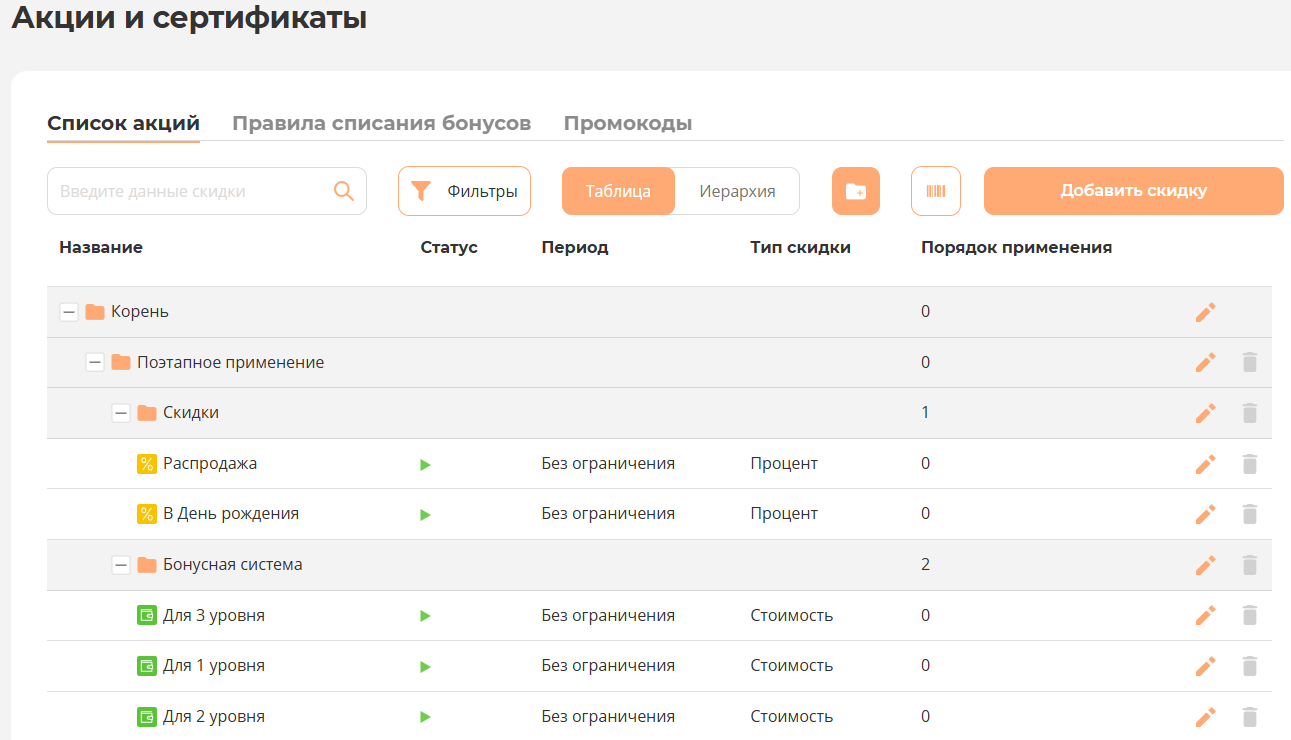Switch view to Иерархия
This screenshot has width=1291, height=740.
(x=737, y=191)
